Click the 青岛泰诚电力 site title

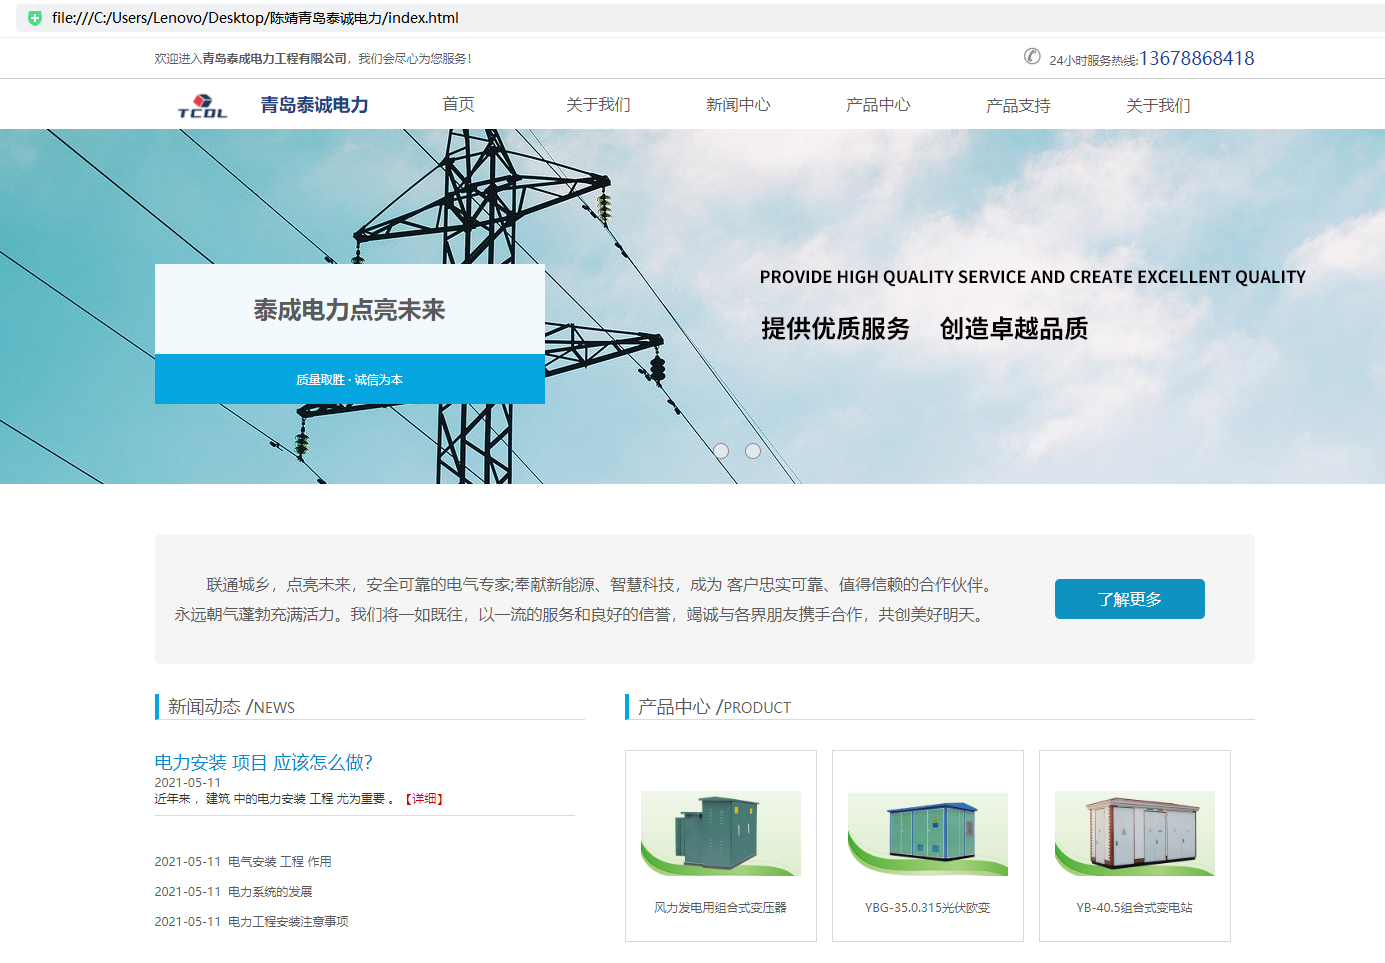pyautogui.click(x=314, y=105)
